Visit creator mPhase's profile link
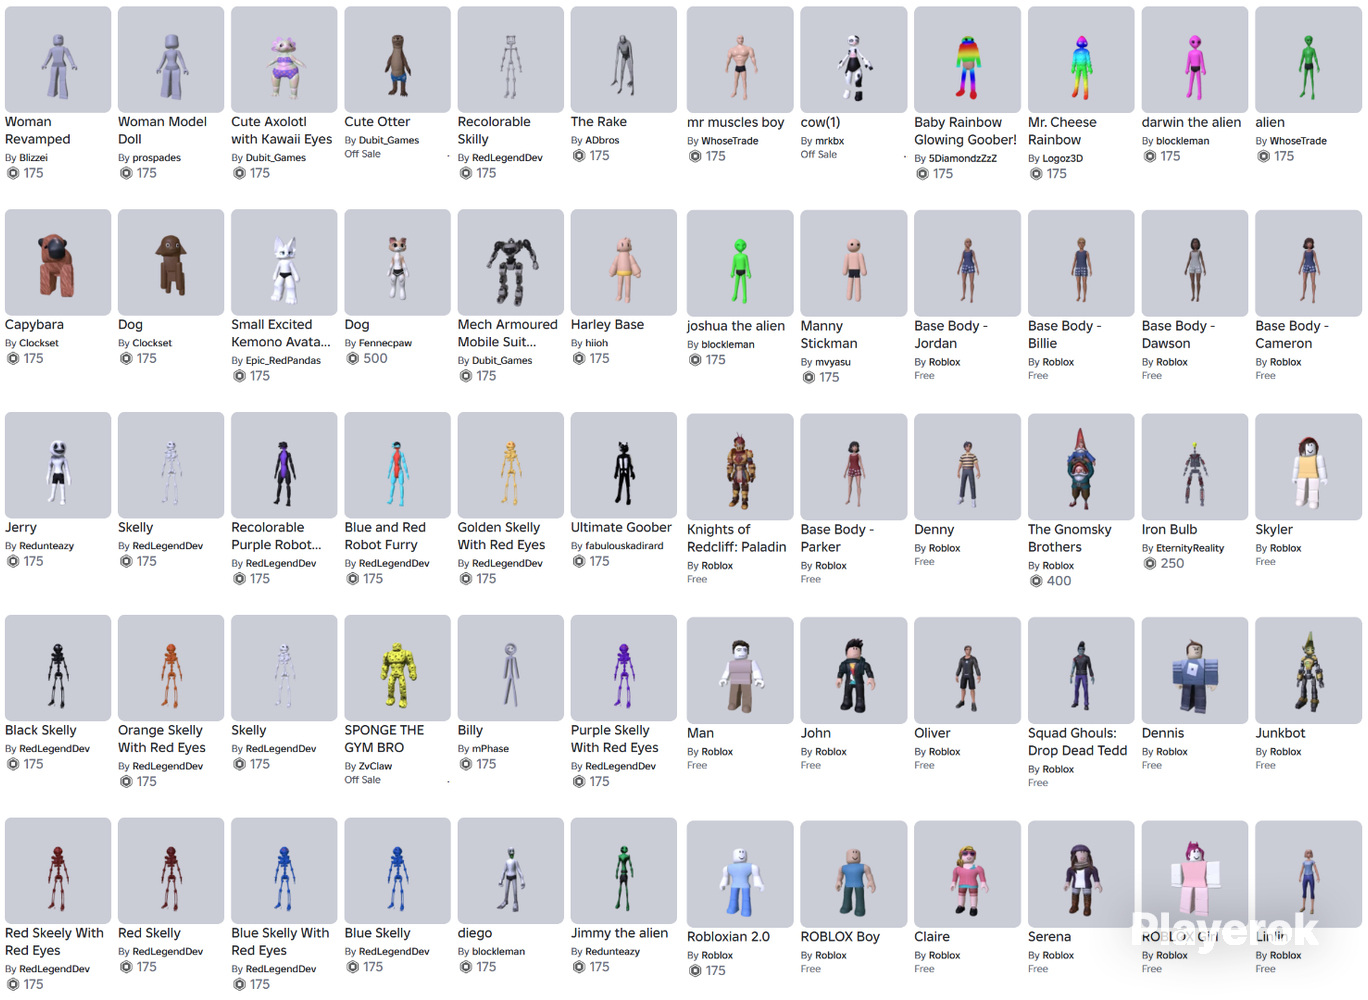Viewport: 1368px width, 1000px height. tap(490, 749)
